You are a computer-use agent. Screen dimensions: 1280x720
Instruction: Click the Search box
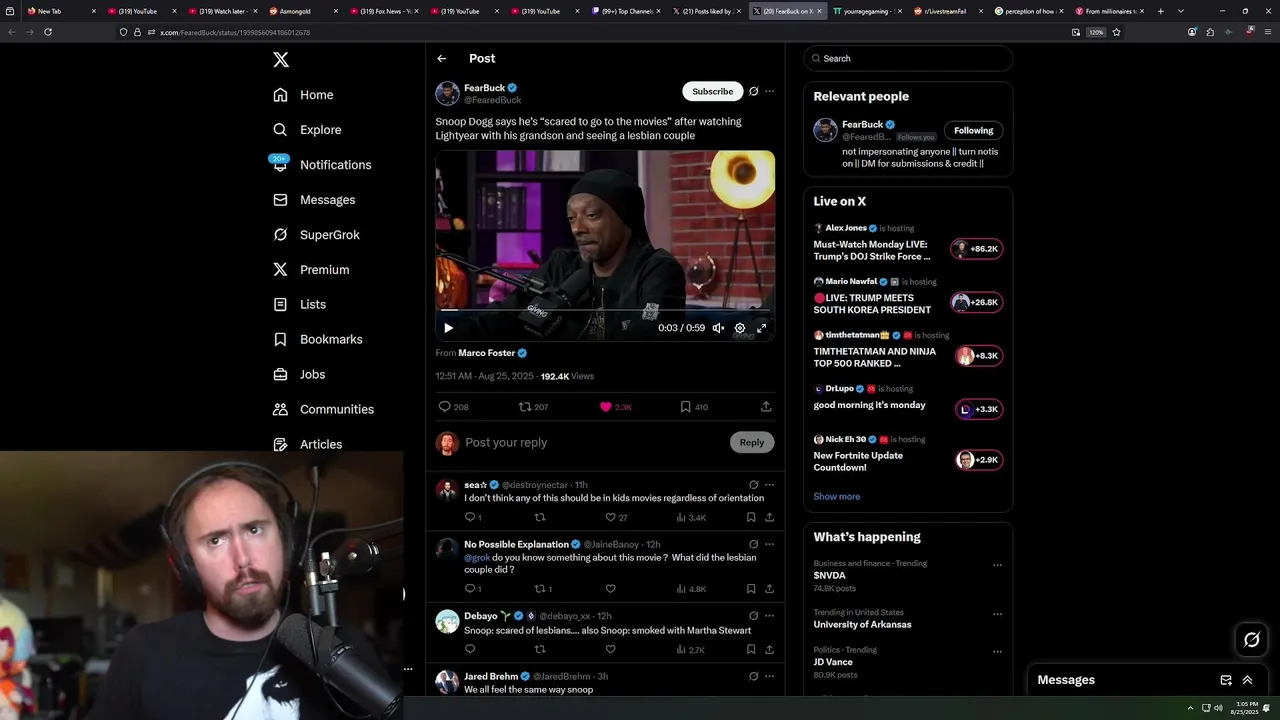tap(908, 59)
